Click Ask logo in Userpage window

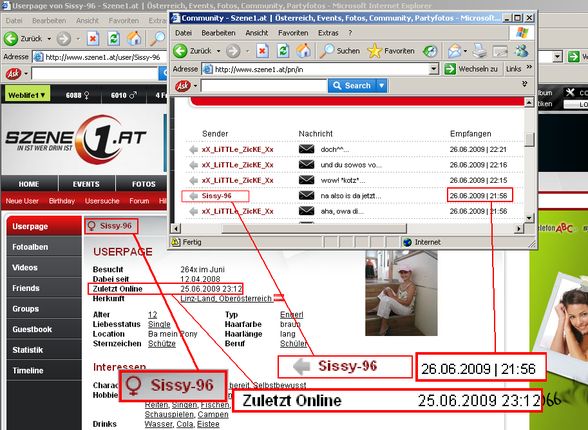pyautogui.click(x=13, y=74)
